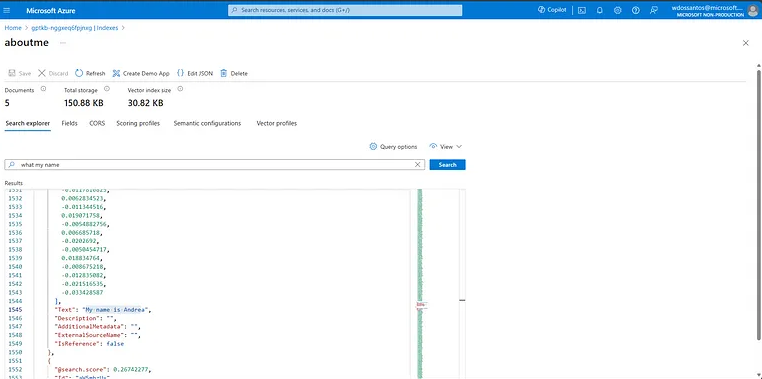Open Query options
The image size is (762, 379).
pos(393,147)
